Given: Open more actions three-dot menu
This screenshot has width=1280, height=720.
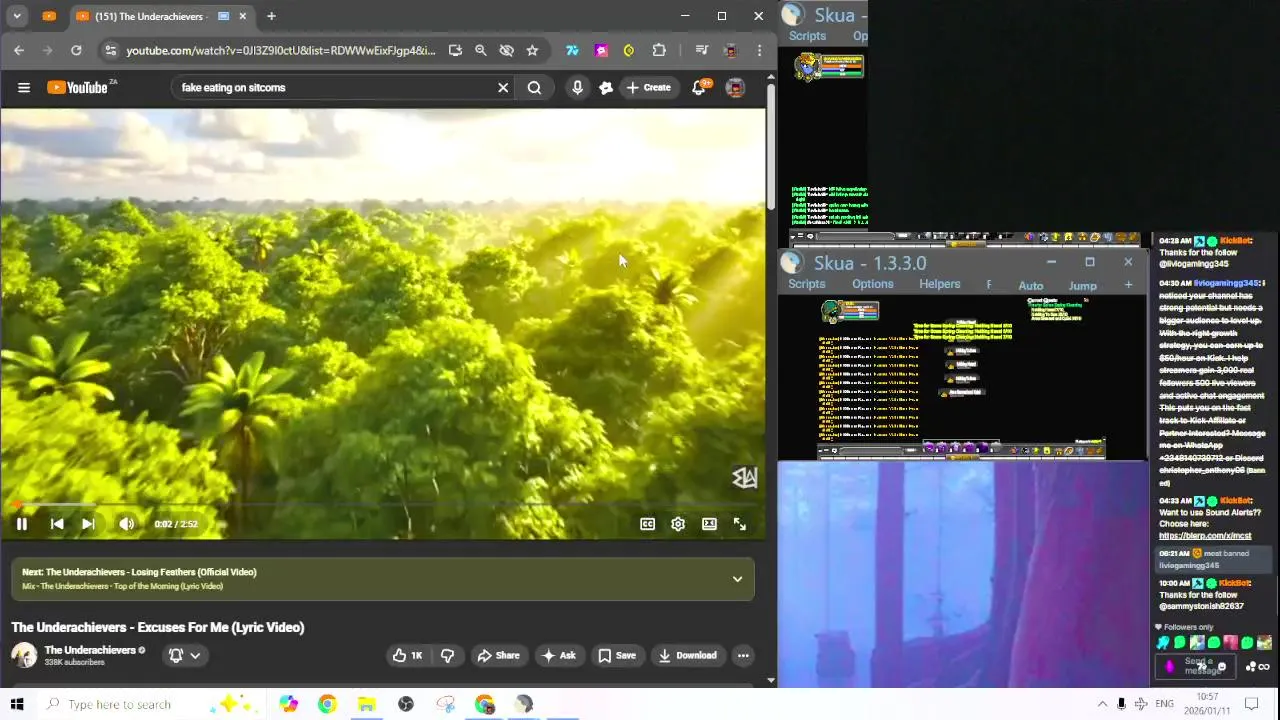Looking at the screenshot, I should click(x=743, y=656).
